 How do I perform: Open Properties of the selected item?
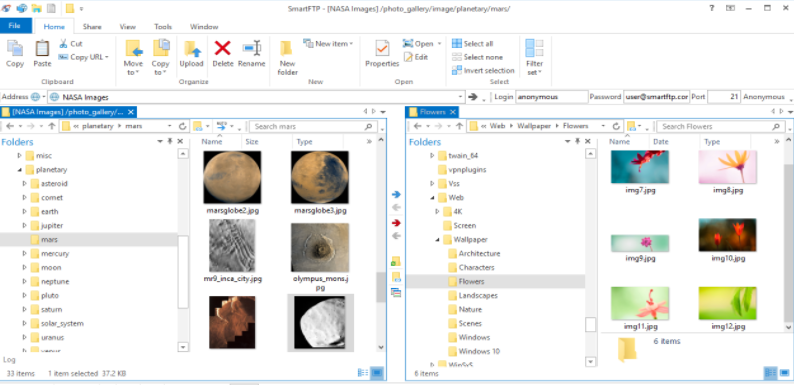[x=382, y=53]
